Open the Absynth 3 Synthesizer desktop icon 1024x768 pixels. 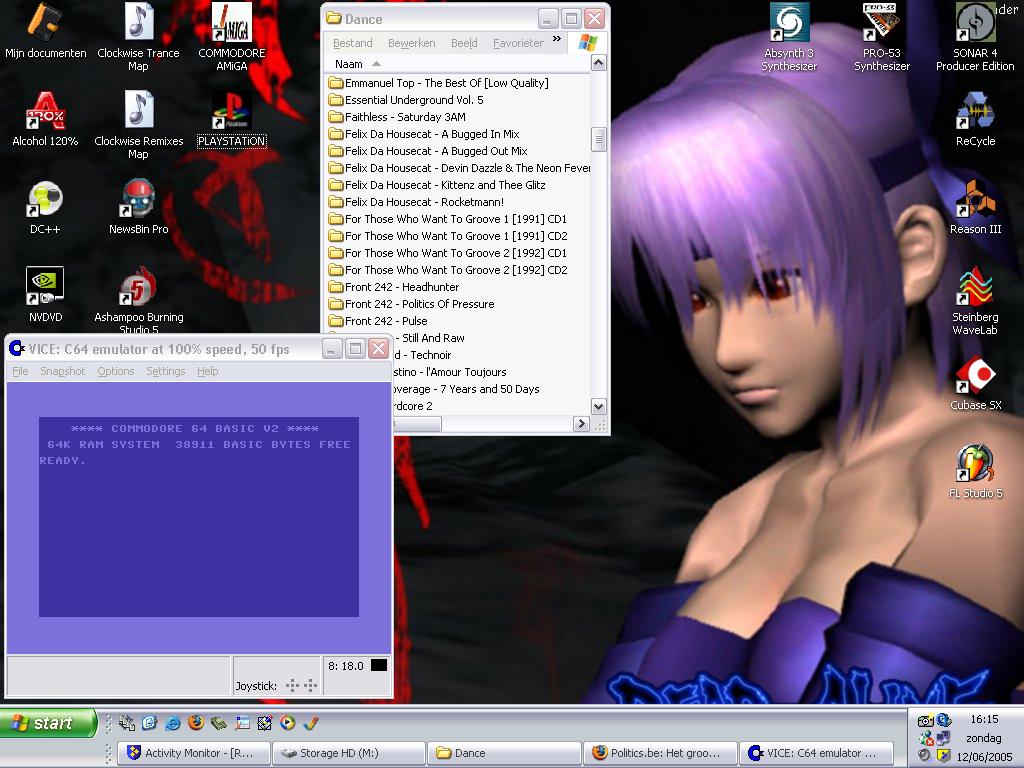click(x=788, y=24)
